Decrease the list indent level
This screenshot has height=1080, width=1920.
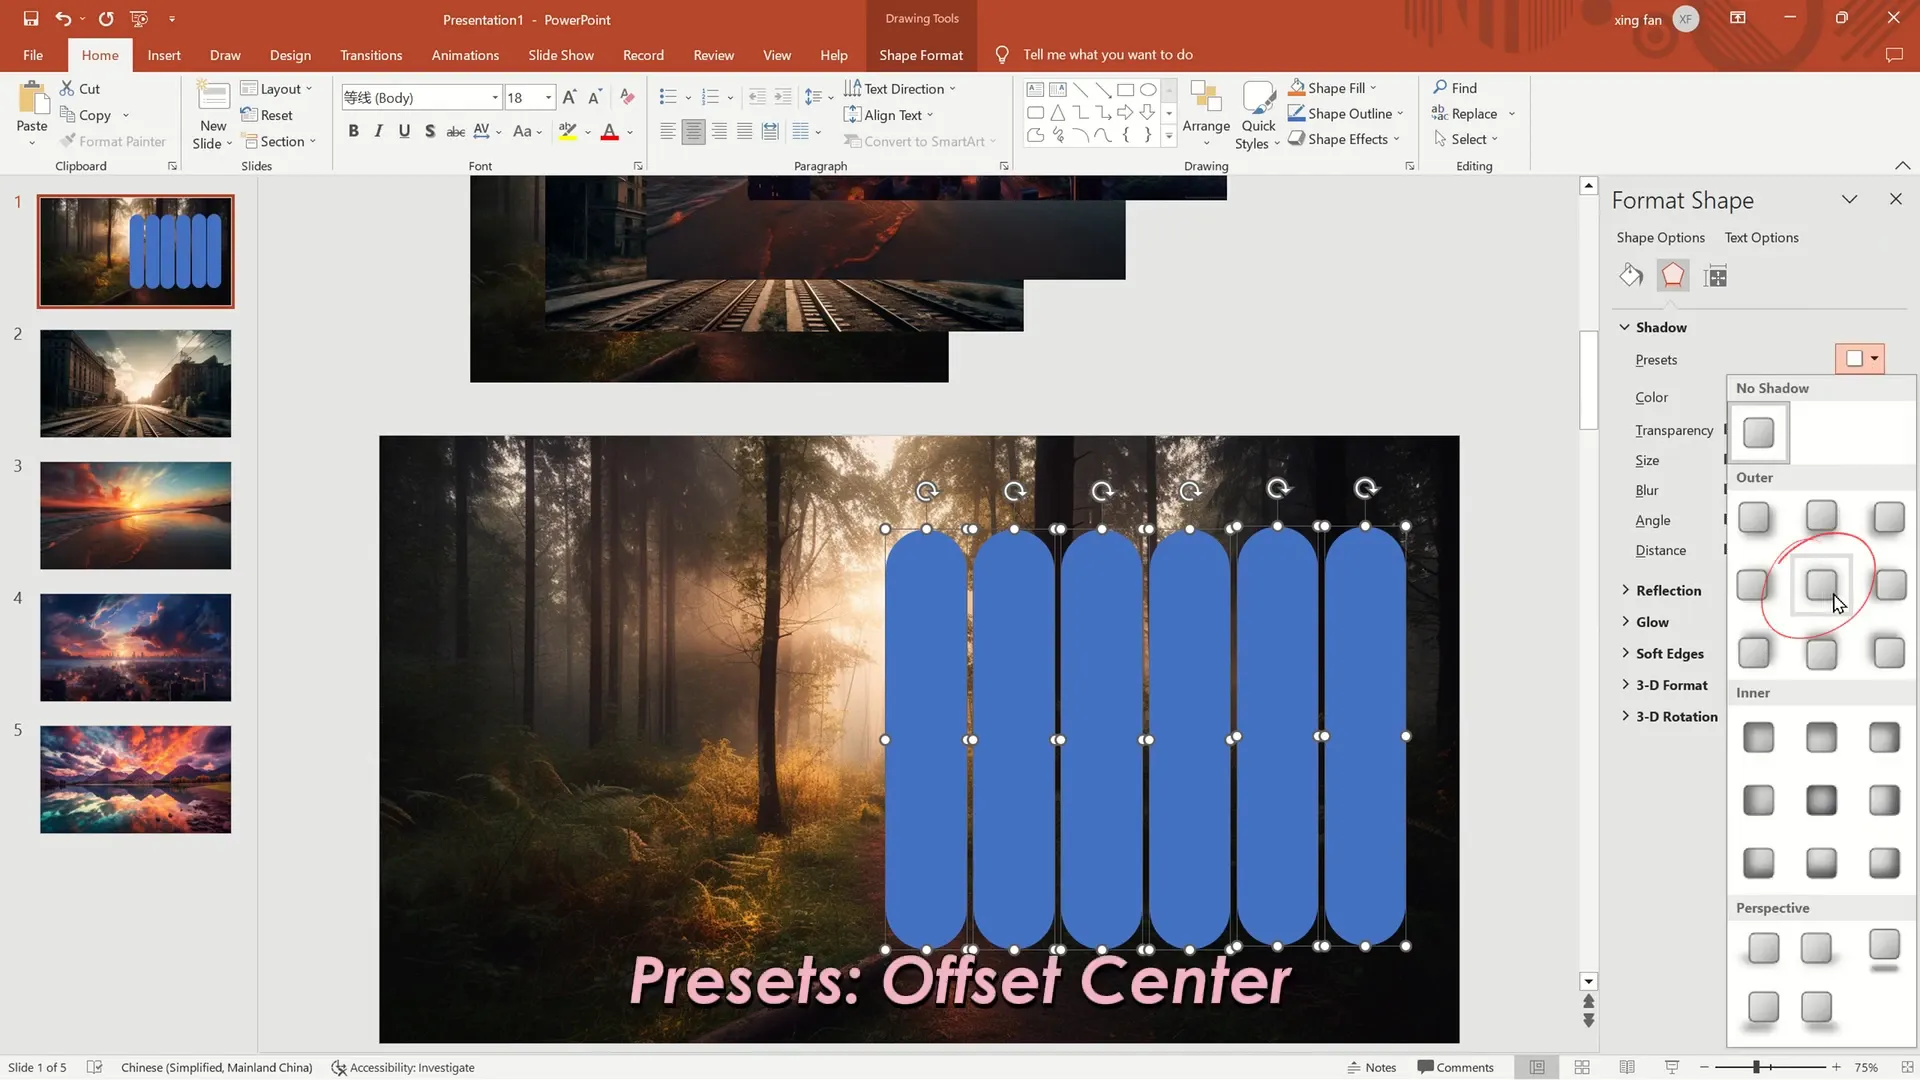click(757, 97)
